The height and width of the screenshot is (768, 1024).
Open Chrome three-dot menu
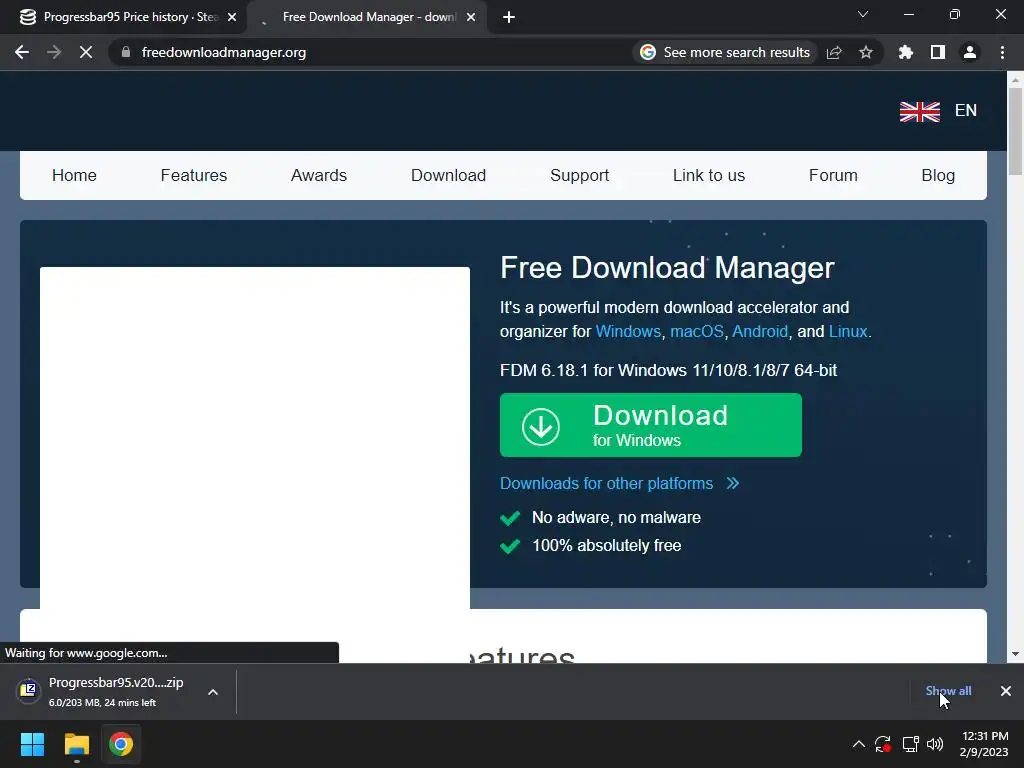(1002, 52)
